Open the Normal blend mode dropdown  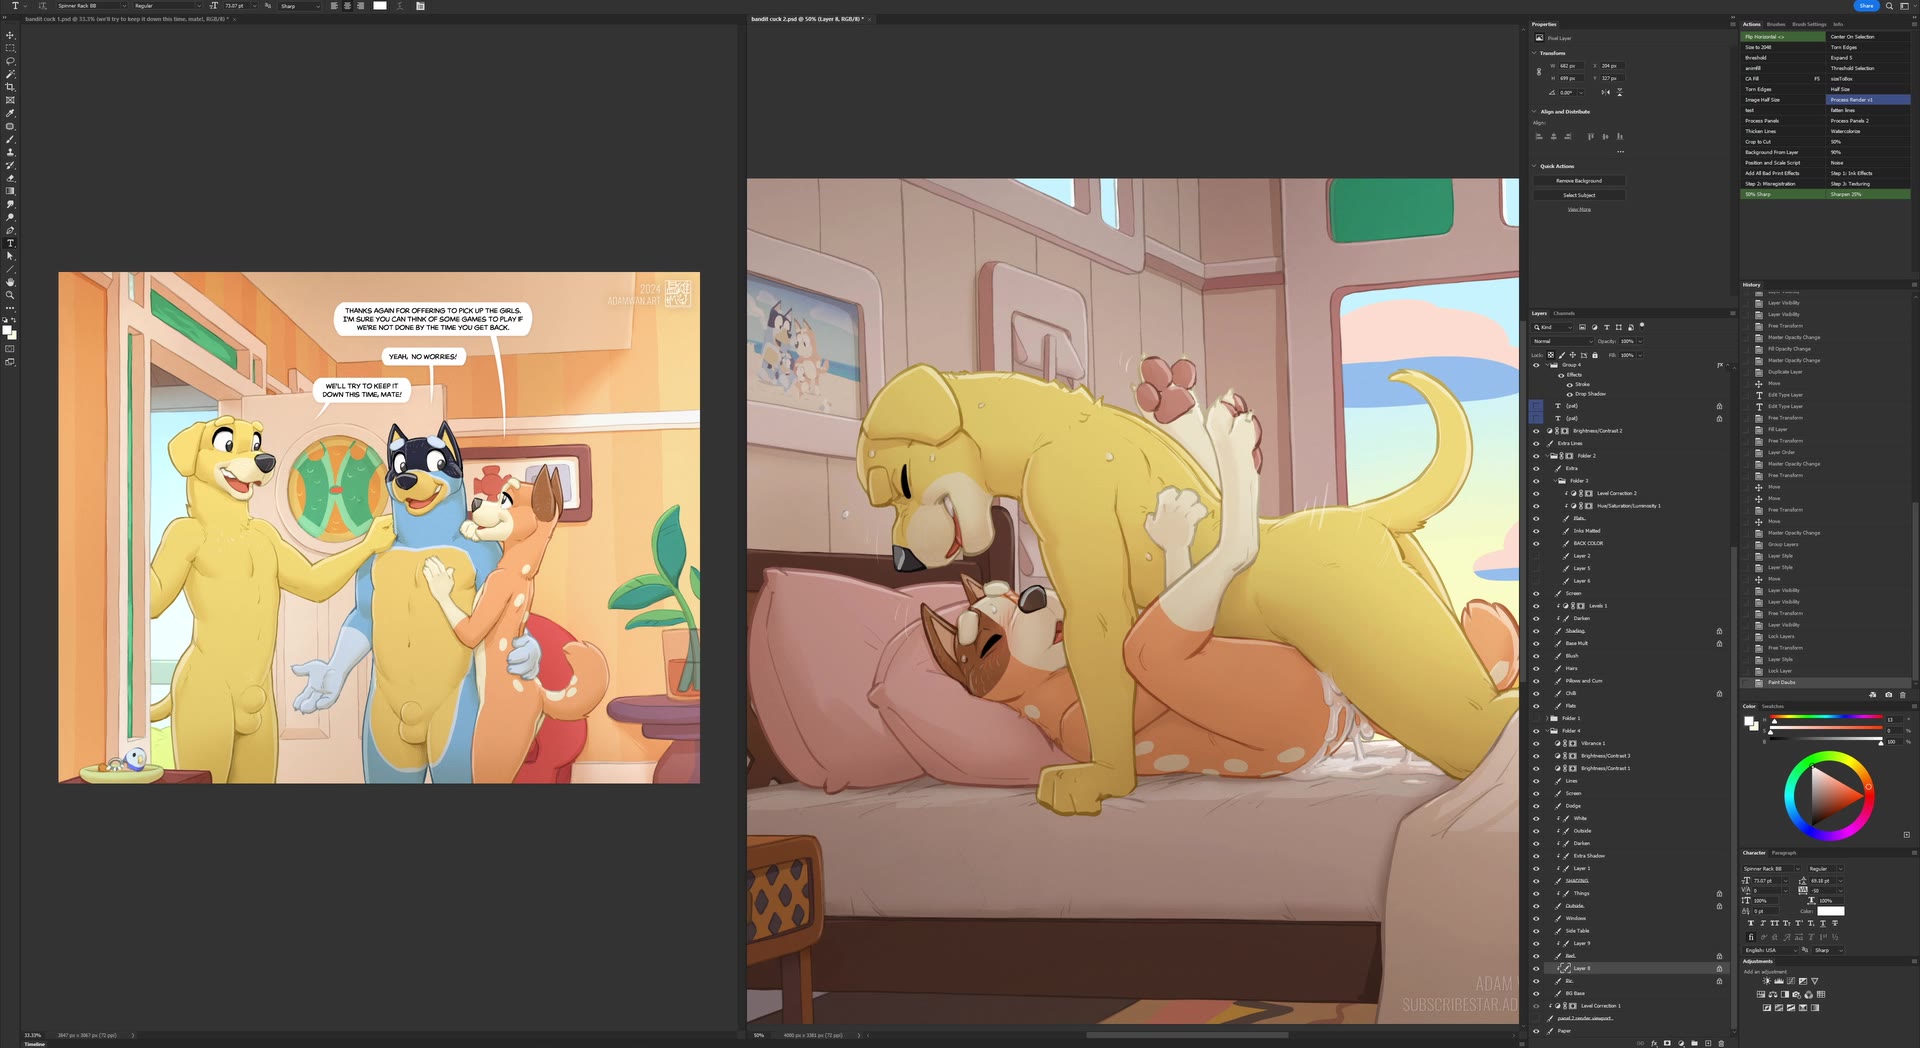[1563, 341]
